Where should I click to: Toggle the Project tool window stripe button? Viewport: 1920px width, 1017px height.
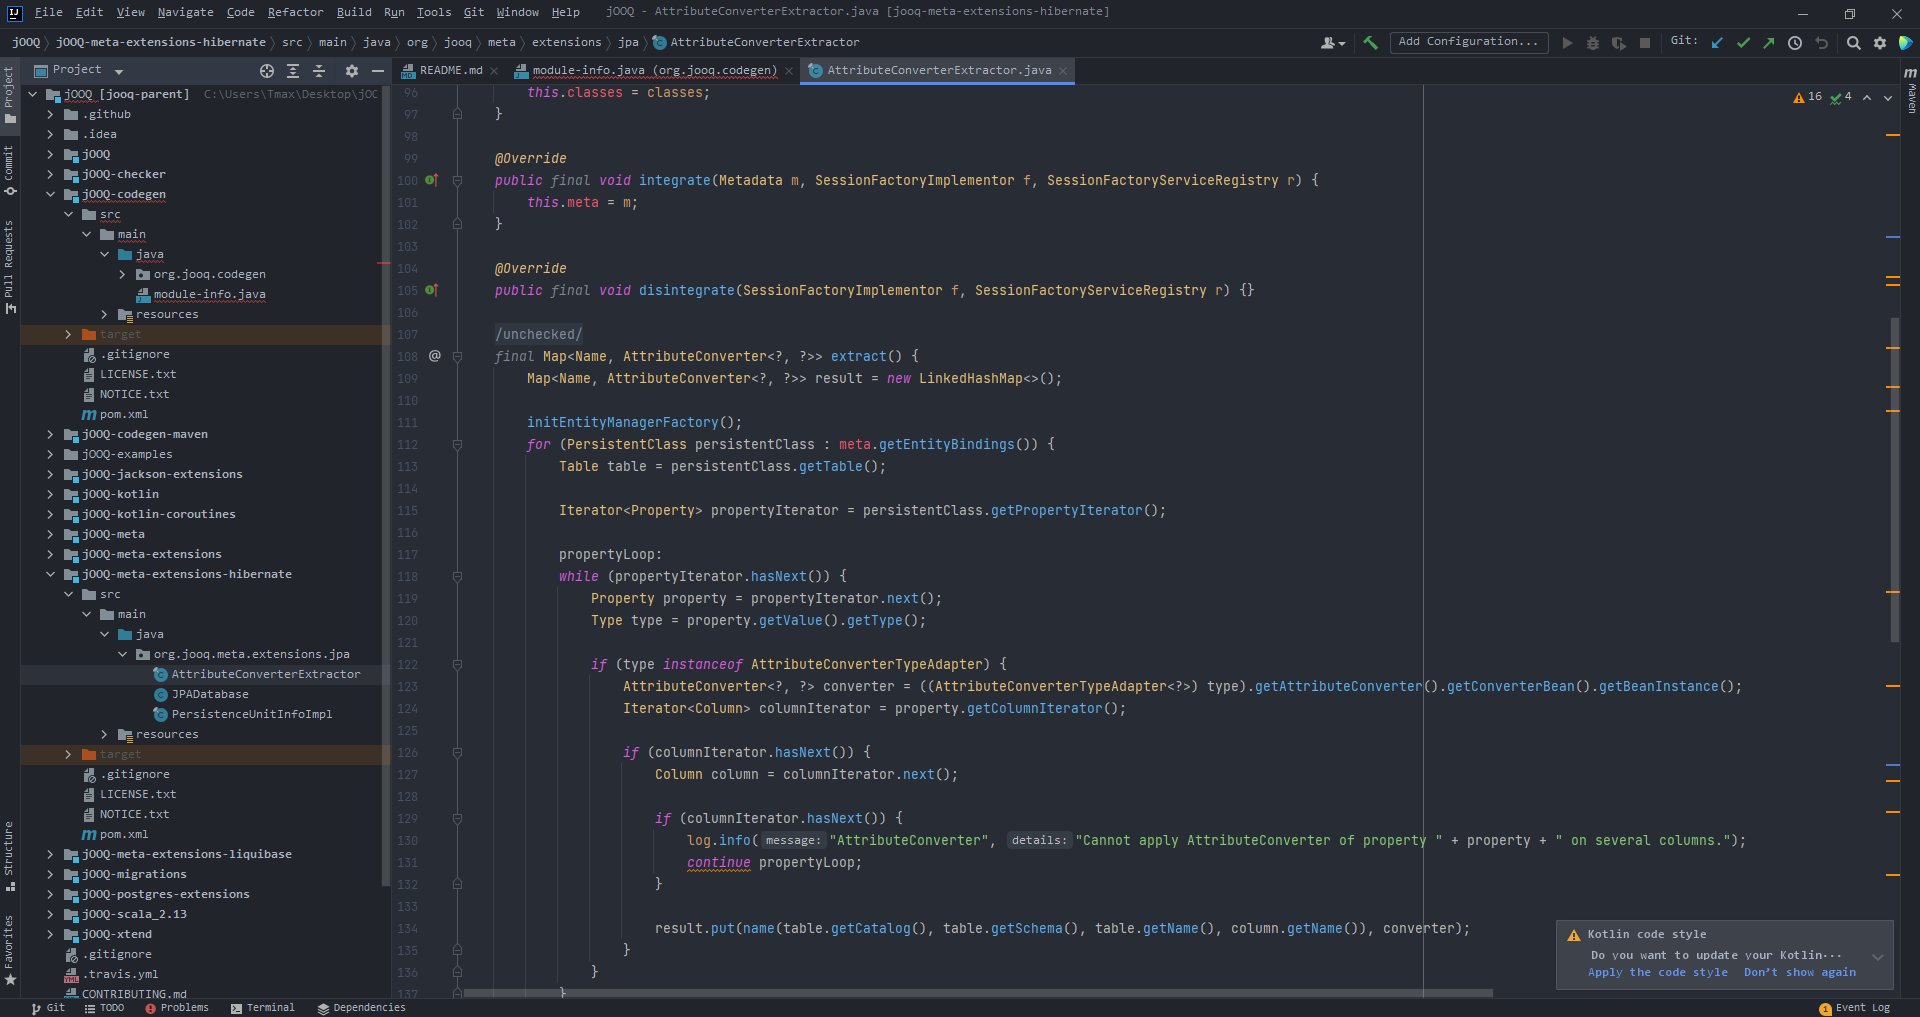click(9, 95)
